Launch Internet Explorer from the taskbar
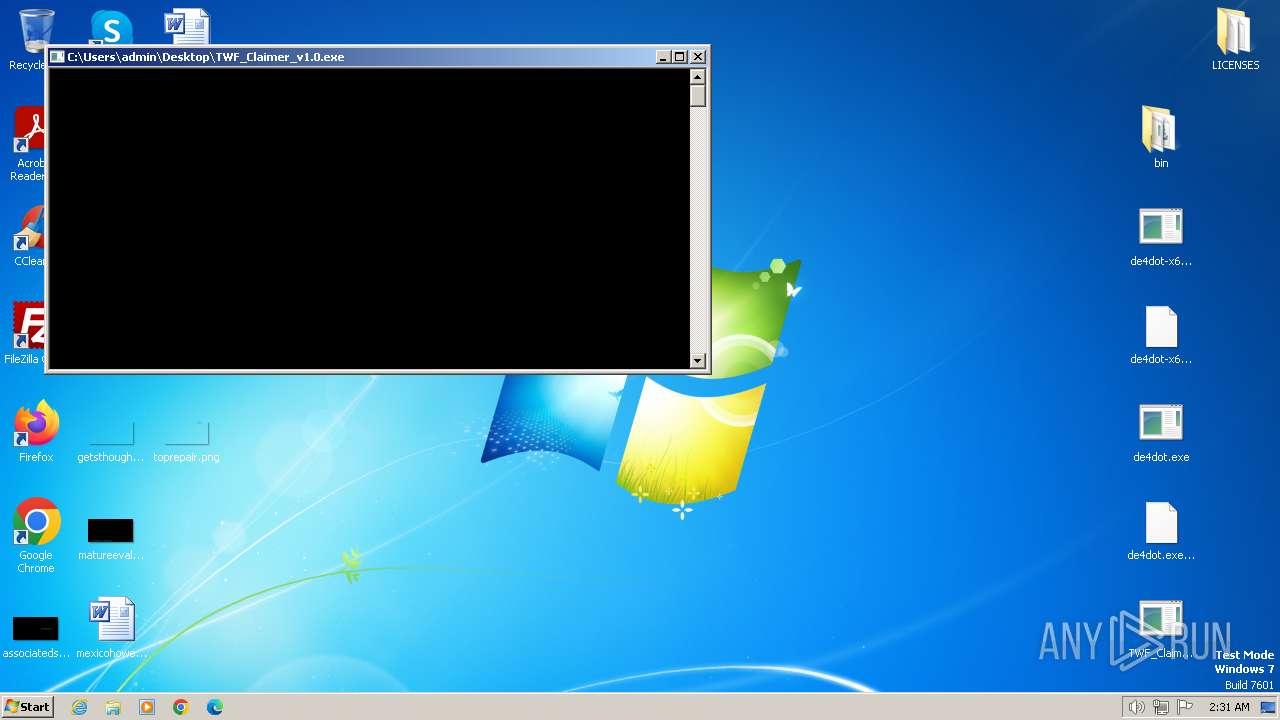Screen dimensions: 1280x720 pos(80,707)
